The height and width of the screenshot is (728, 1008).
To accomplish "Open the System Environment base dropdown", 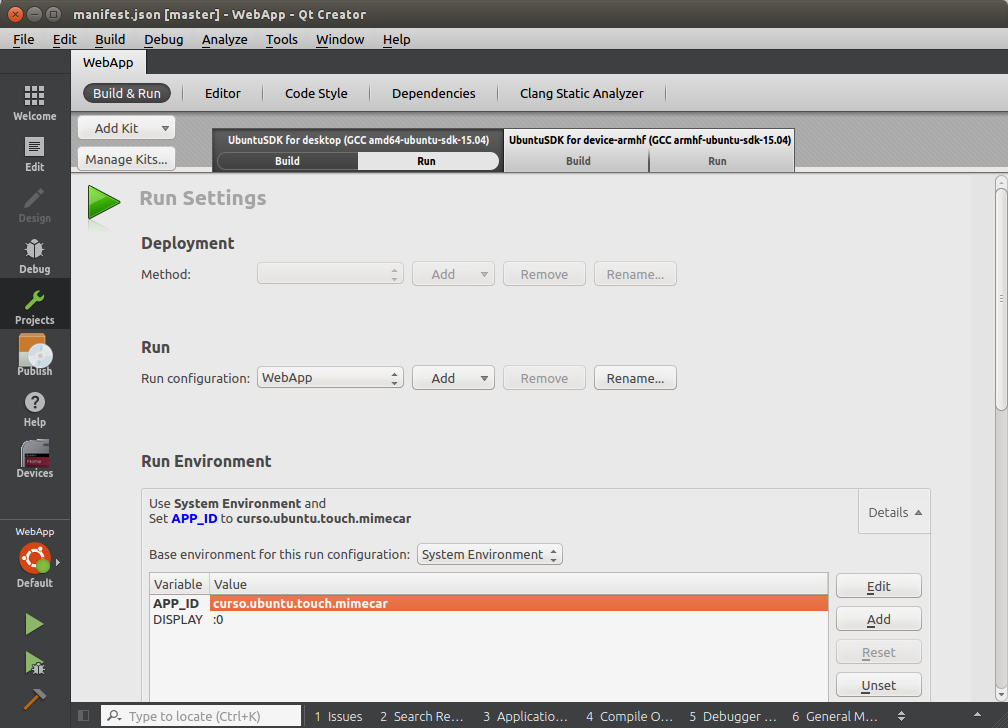I will [x=489, y=554].
